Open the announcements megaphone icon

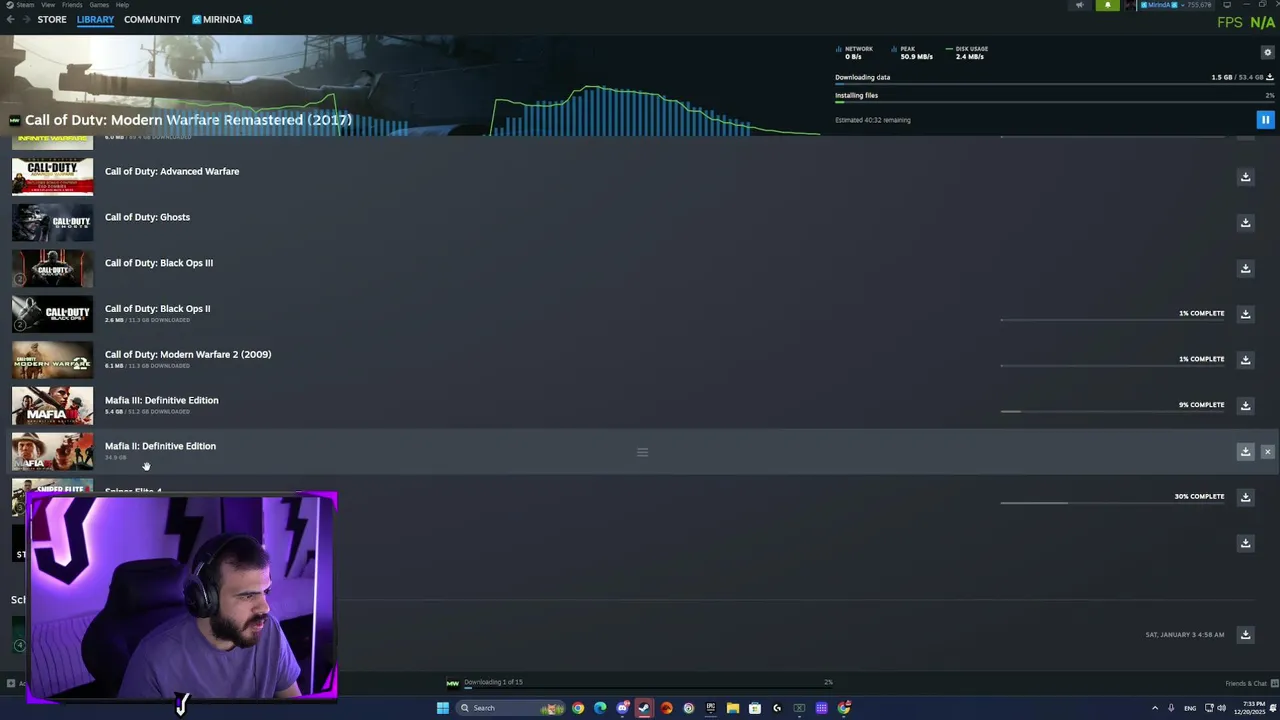tap(1079, 5)
